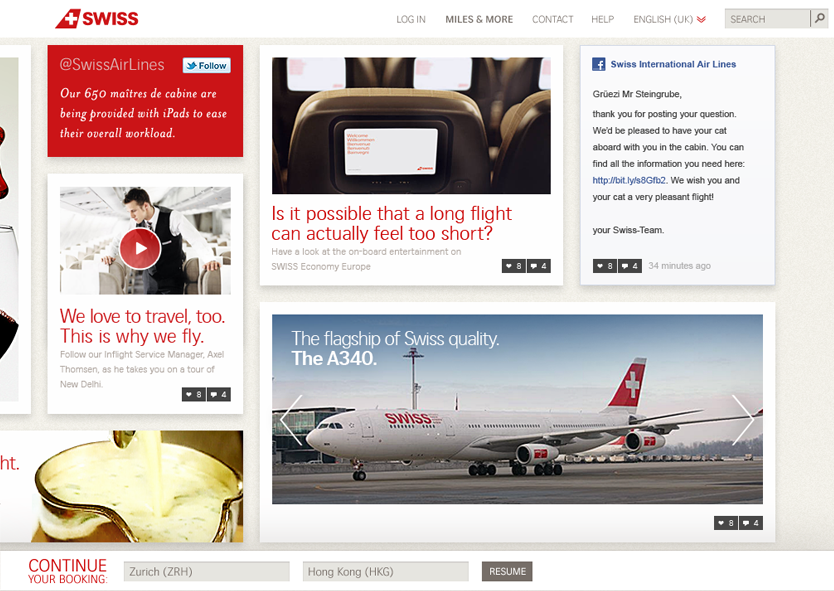Open the bit.ly link in Facebook post
Screen dimensions: 834x591
pyautogui.click(x=629, y=180)
